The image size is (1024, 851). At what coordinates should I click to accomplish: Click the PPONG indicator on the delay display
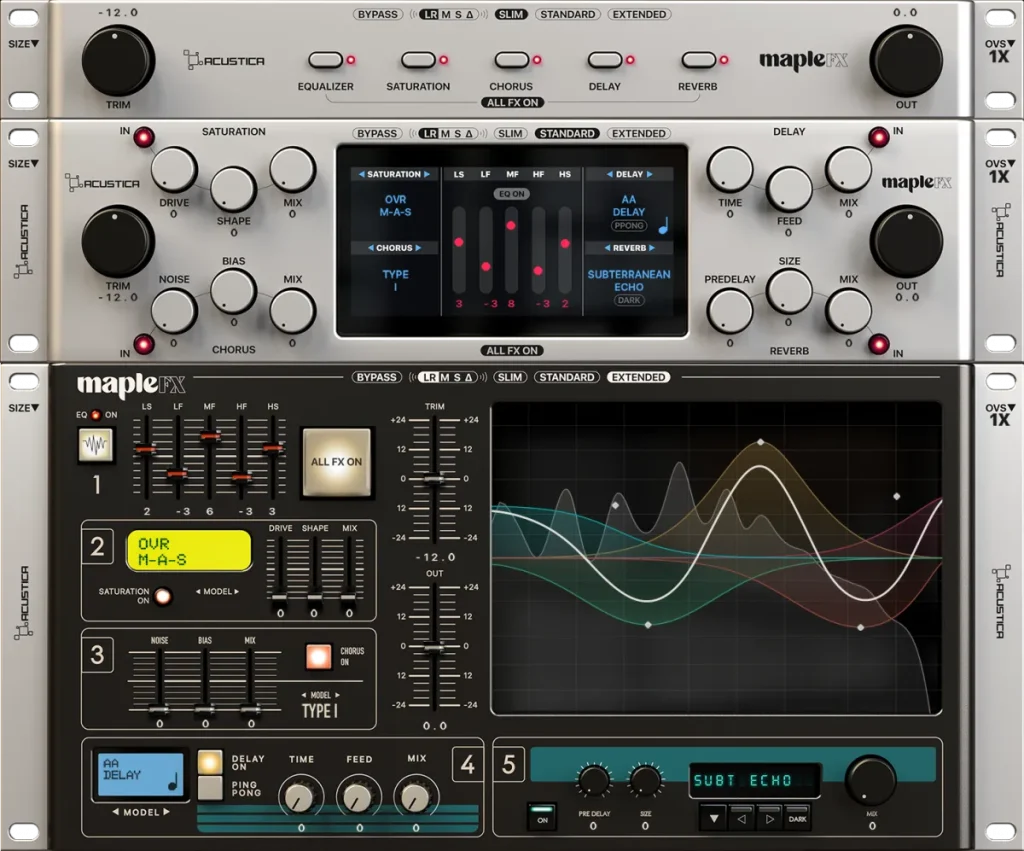(628, 226)
